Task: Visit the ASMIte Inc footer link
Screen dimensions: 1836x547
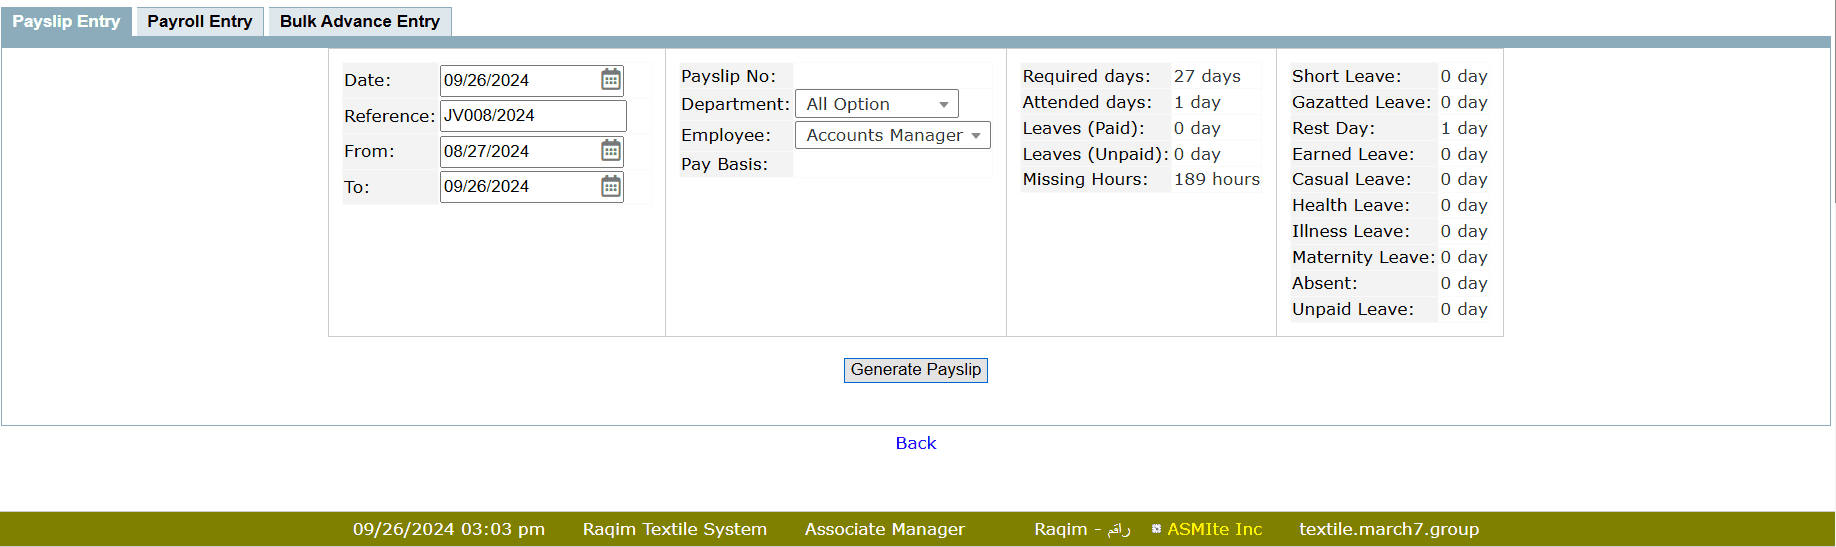Action: tap(1214, 529)
